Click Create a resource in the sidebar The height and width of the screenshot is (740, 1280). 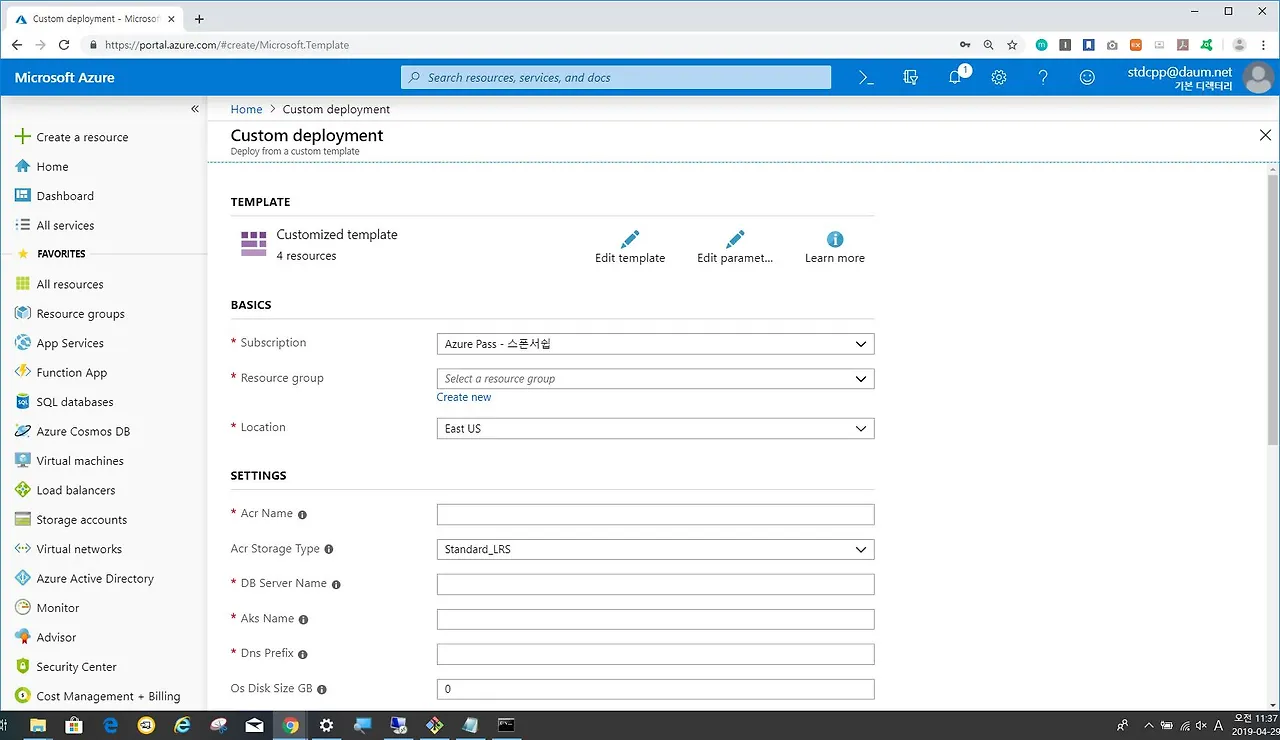tap(82, 137)
